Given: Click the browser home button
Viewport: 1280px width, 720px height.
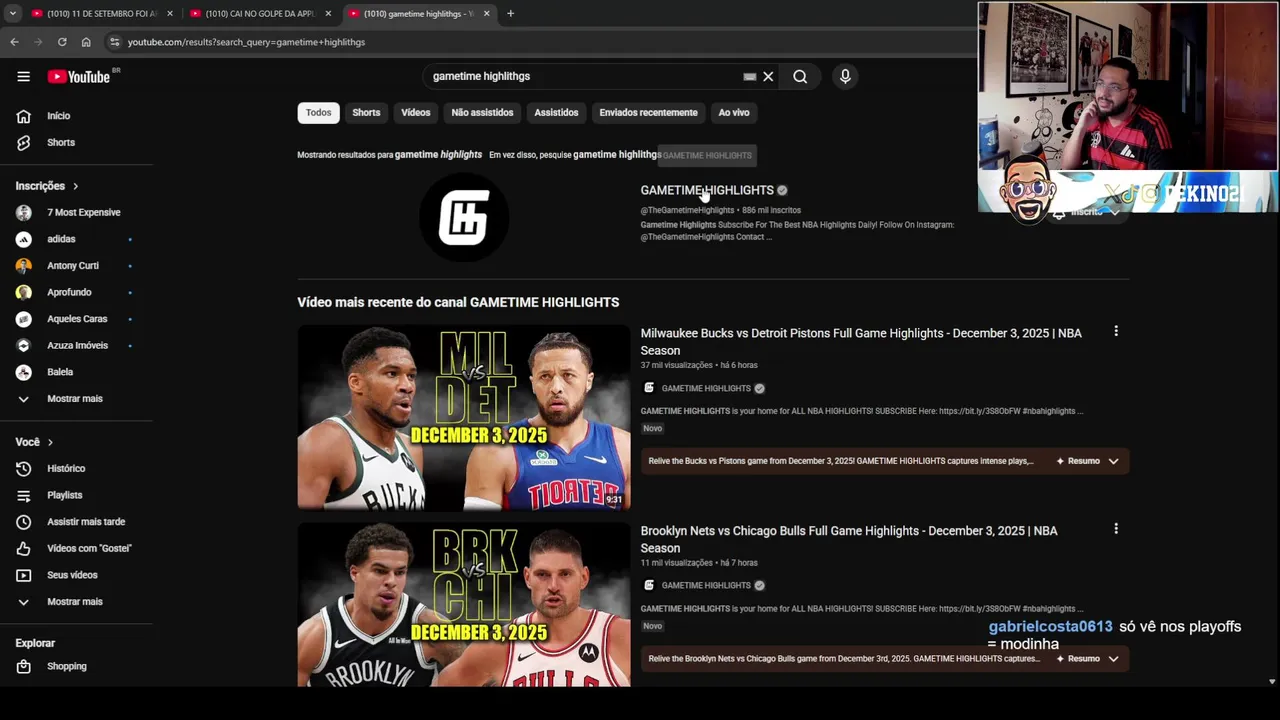Looking at the screenshot, I should click(86, 42).
